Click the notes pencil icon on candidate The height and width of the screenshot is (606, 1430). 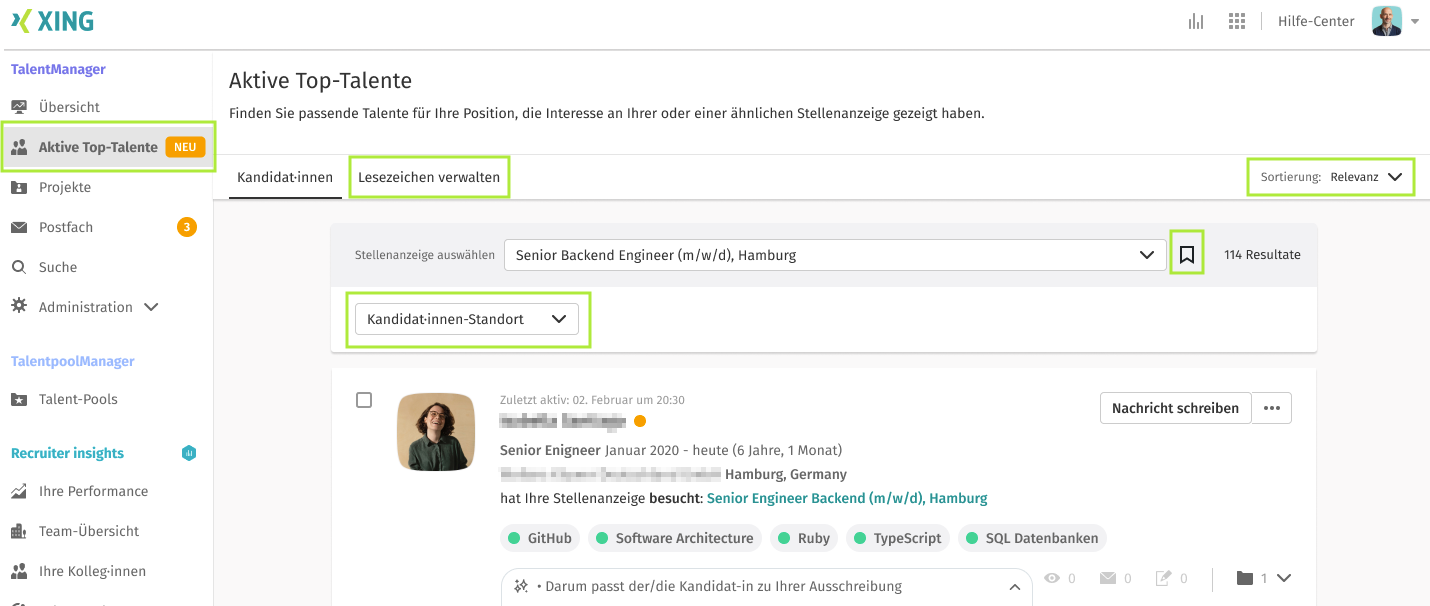(x=1163, y=578)
